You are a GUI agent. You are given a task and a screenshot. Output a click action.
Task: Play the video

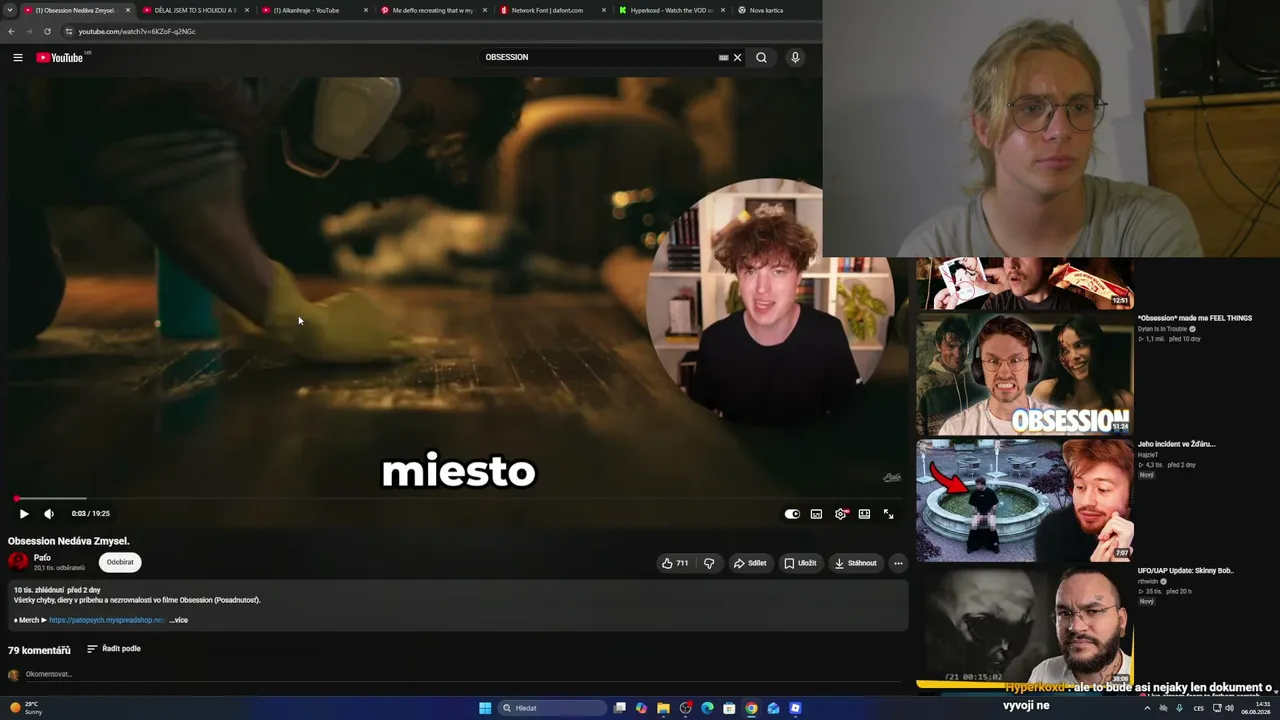tap(24, 514)
